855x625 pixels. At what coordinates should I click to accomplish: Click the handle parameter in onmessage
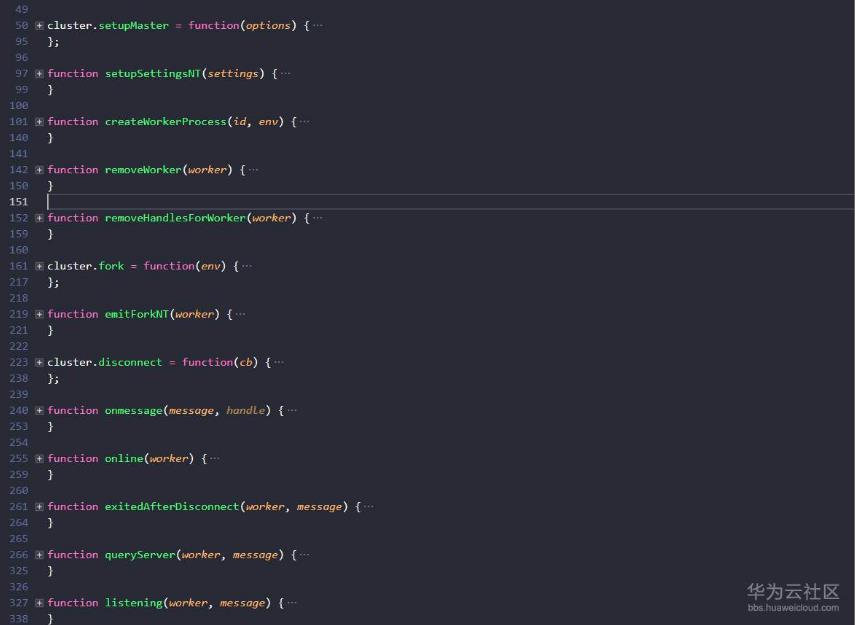pos(246,411)
